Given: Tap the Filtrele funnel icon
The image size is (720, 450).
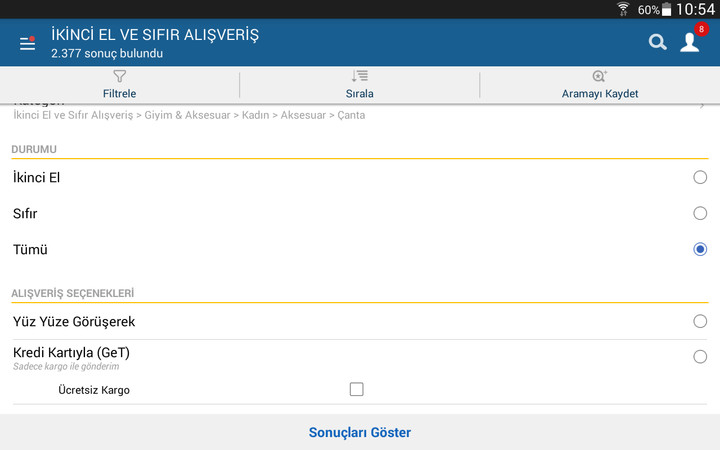Looking at the screenshot, I should 120,76.
